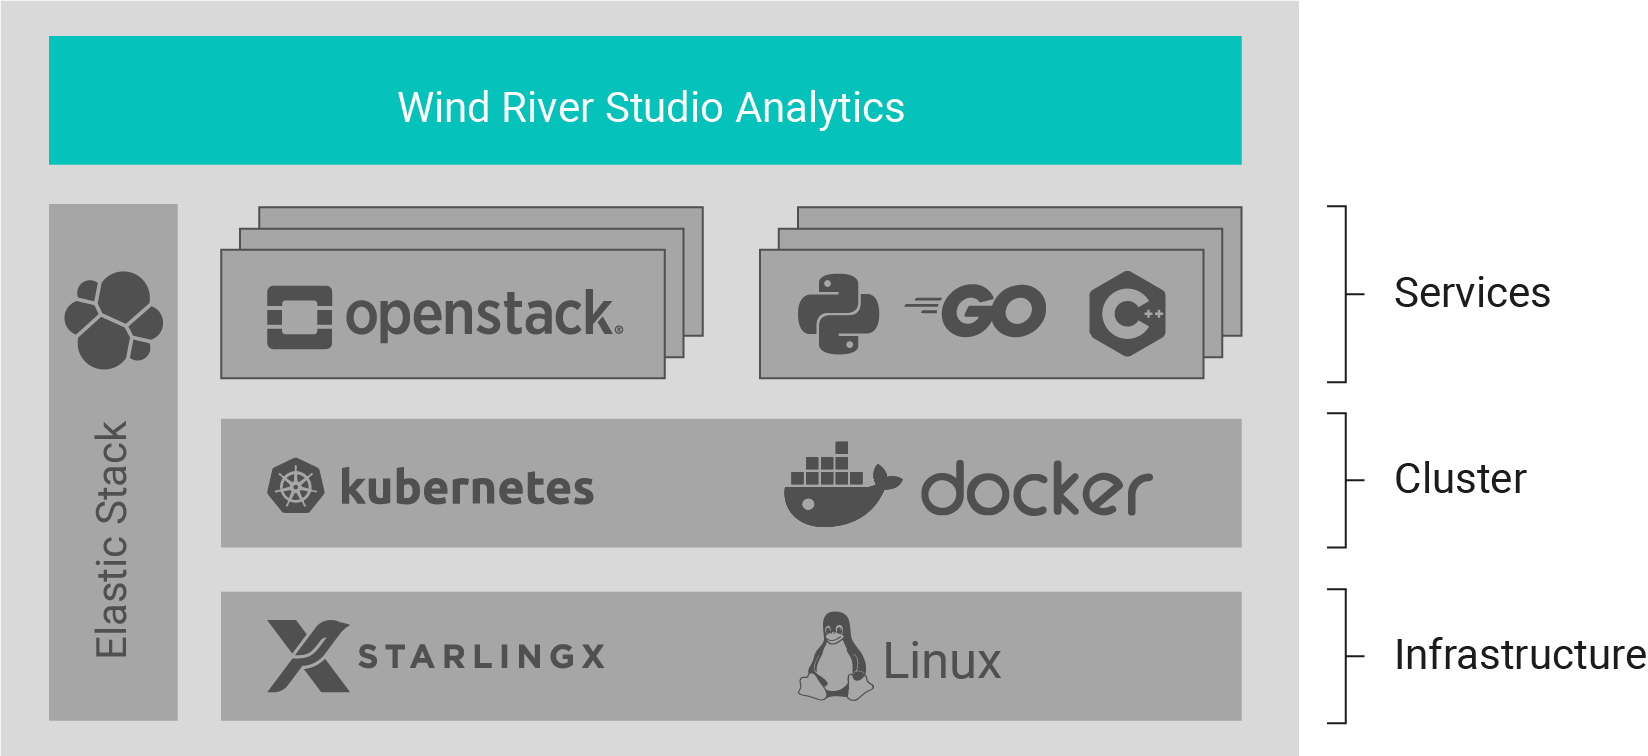Click the Docker whale icon

[842, 484]
